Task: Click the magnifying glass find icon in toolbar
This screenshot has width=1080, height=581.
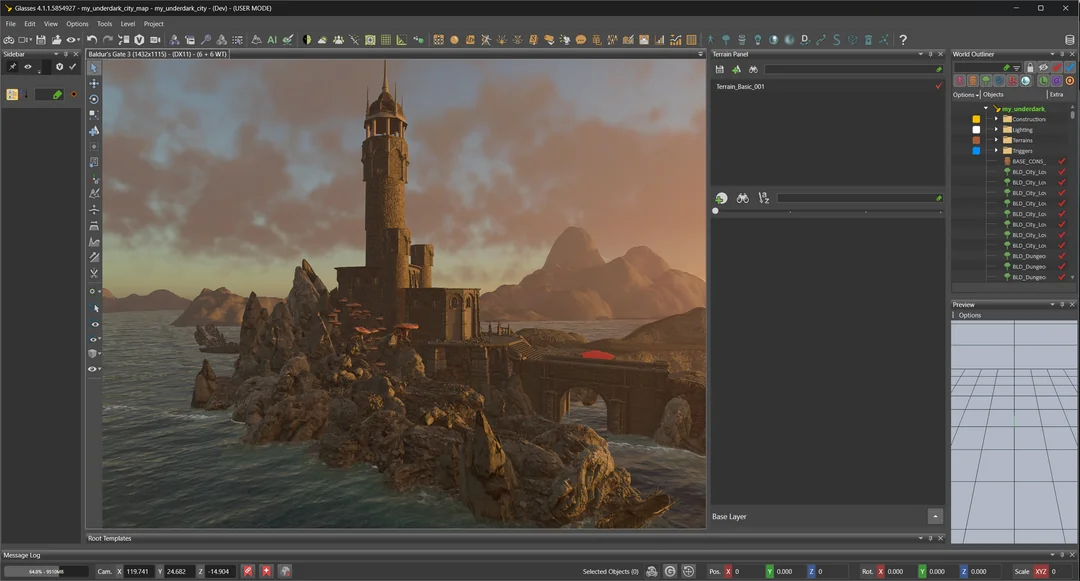Action: (205, 40)
